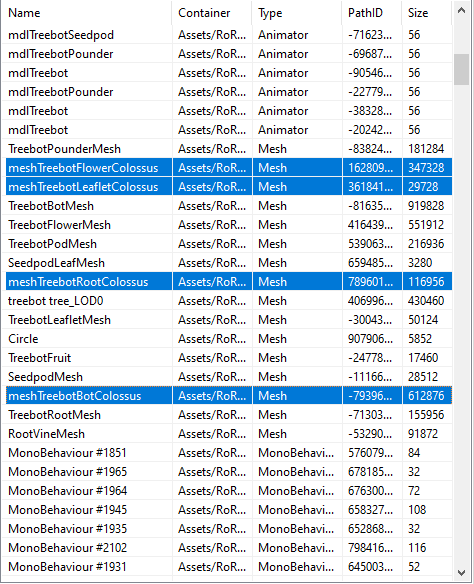Select the mdlTreebotSeedpod row

click(227, 35)
